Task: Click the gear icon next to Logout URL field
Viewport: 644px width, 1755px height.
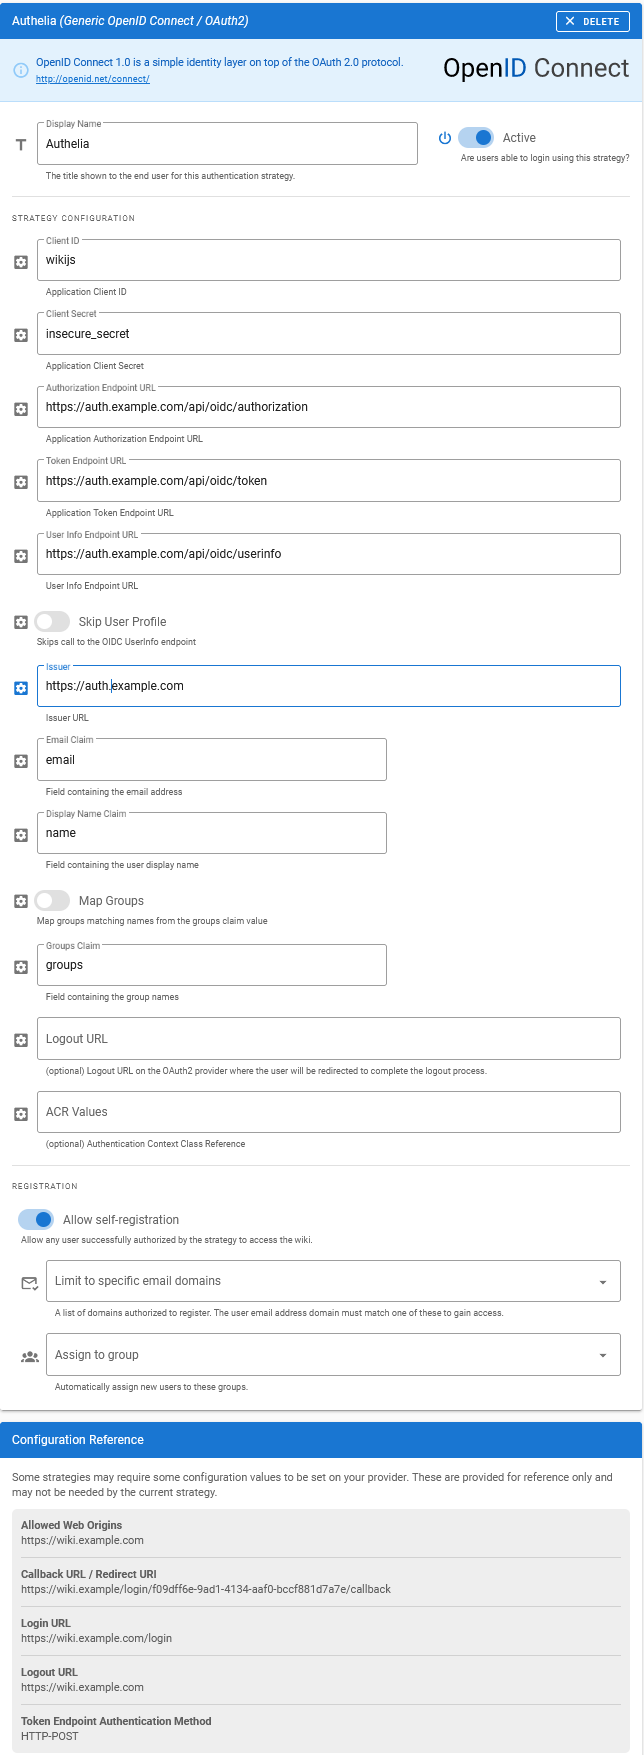Action: coord(21,1040)
